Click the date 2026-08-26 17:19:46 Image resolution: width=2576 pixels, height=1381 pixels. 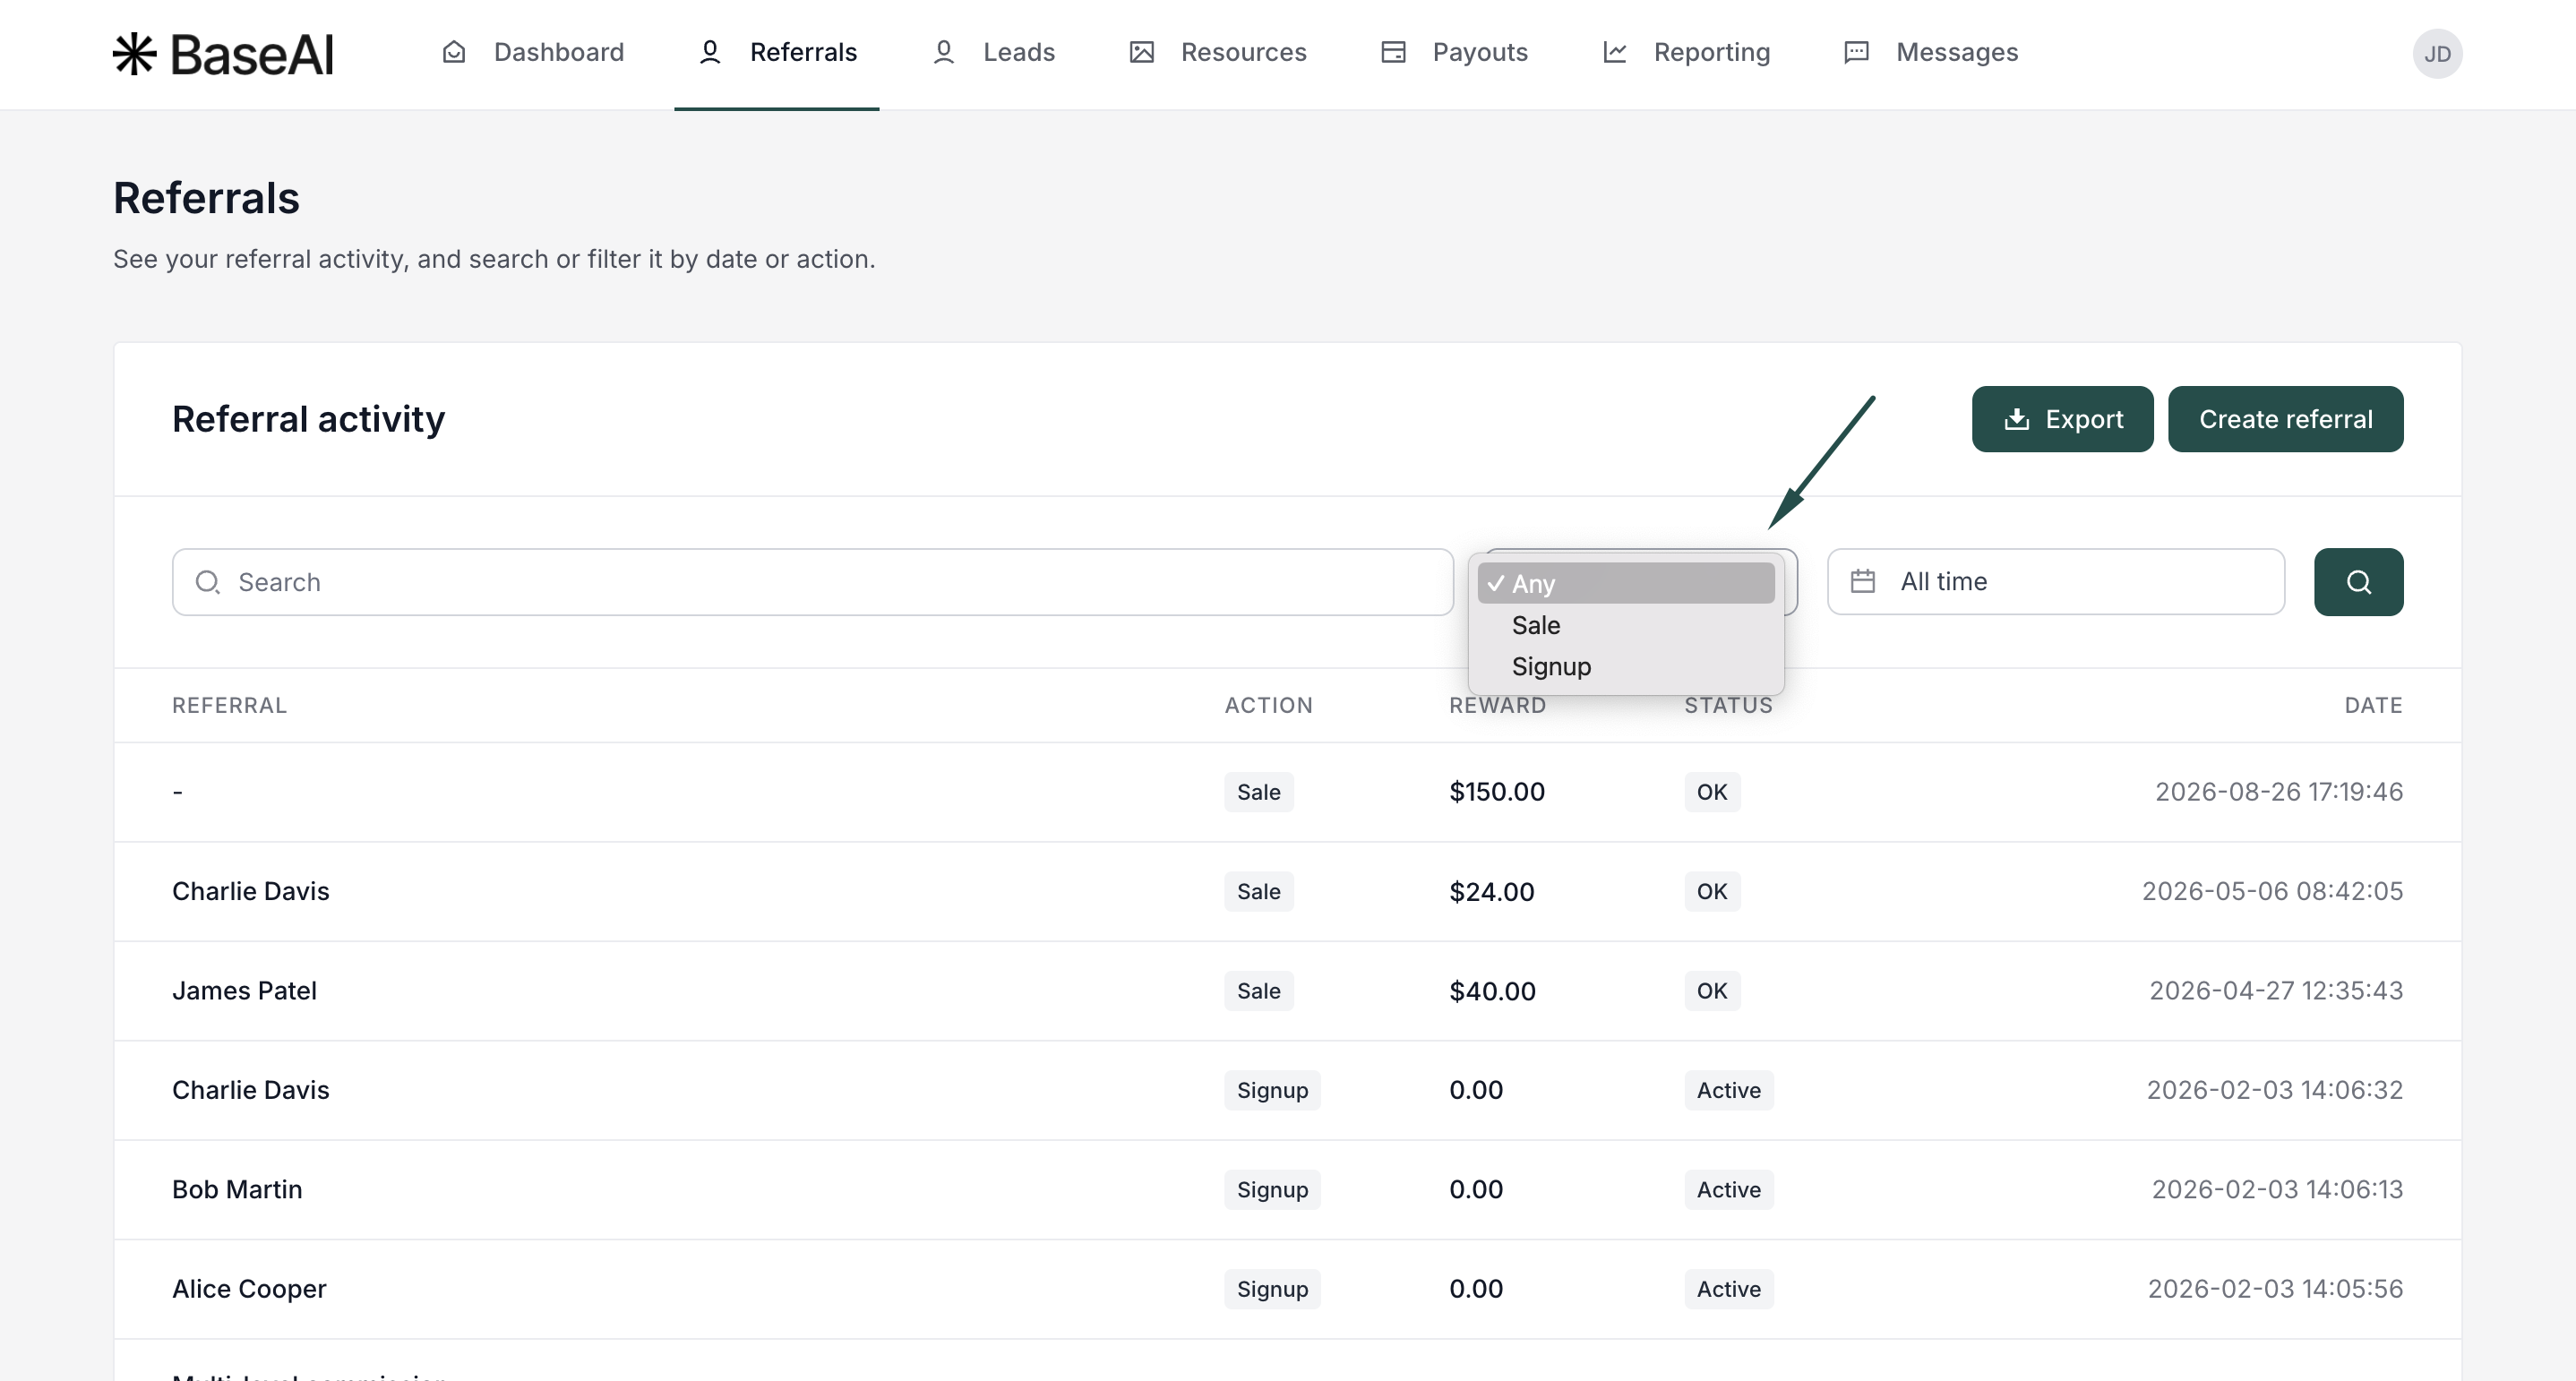(x=2278, y=792)
